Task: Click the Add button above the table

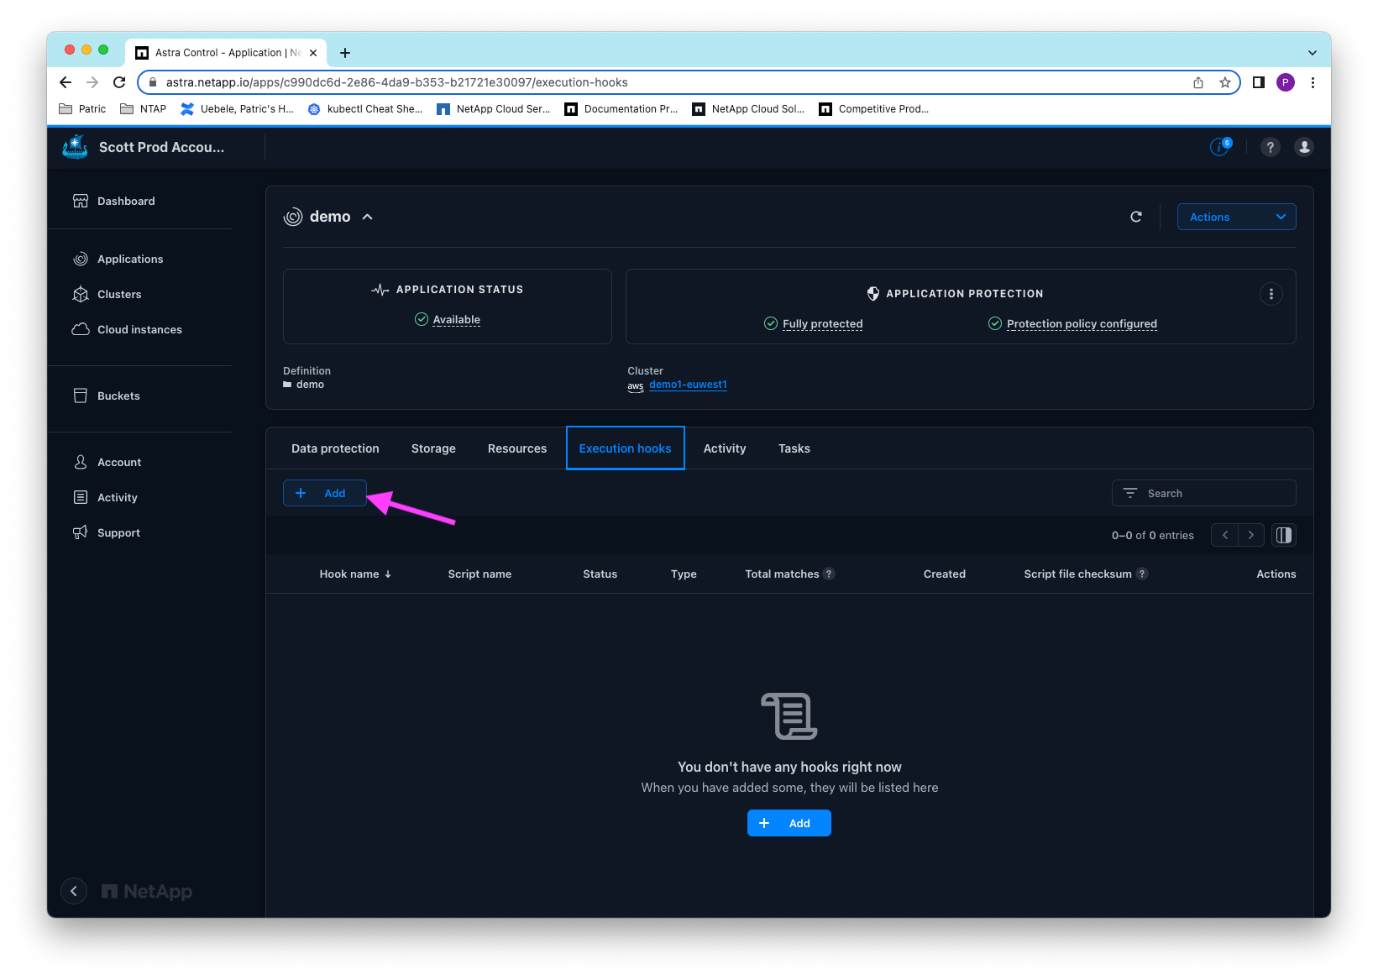Action: coord(324,493)
